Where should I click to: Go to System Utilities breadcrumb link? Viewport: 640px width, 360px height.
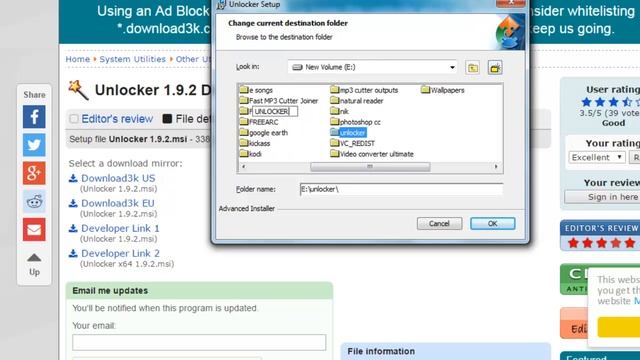pyautogui.click(x=133, y=59)
